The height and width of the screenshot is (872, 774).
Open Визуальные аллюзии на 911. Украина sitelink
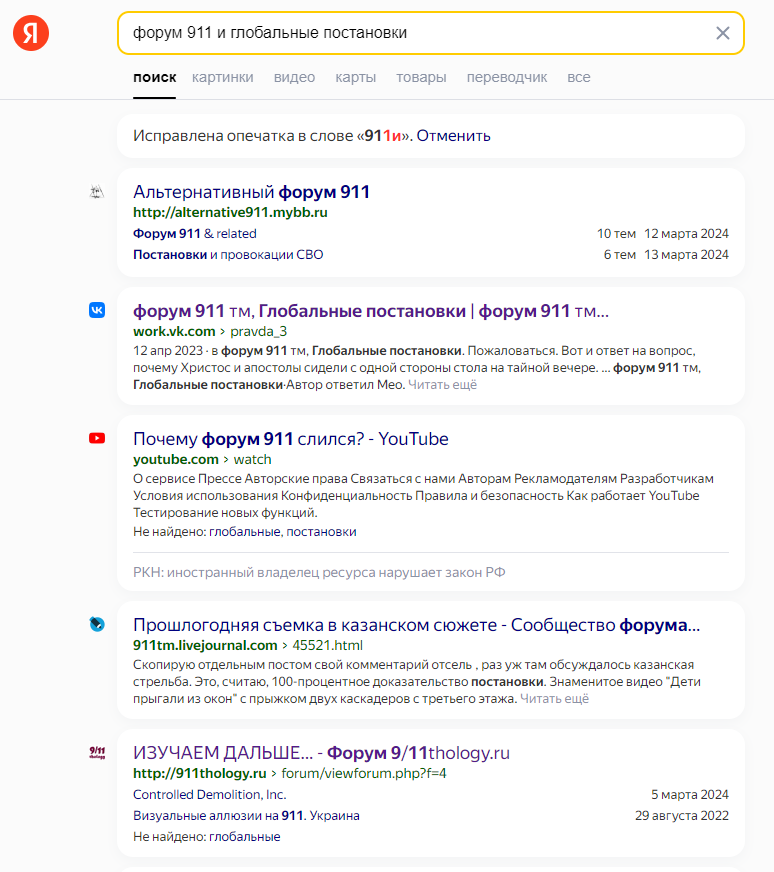click(246, 816)
